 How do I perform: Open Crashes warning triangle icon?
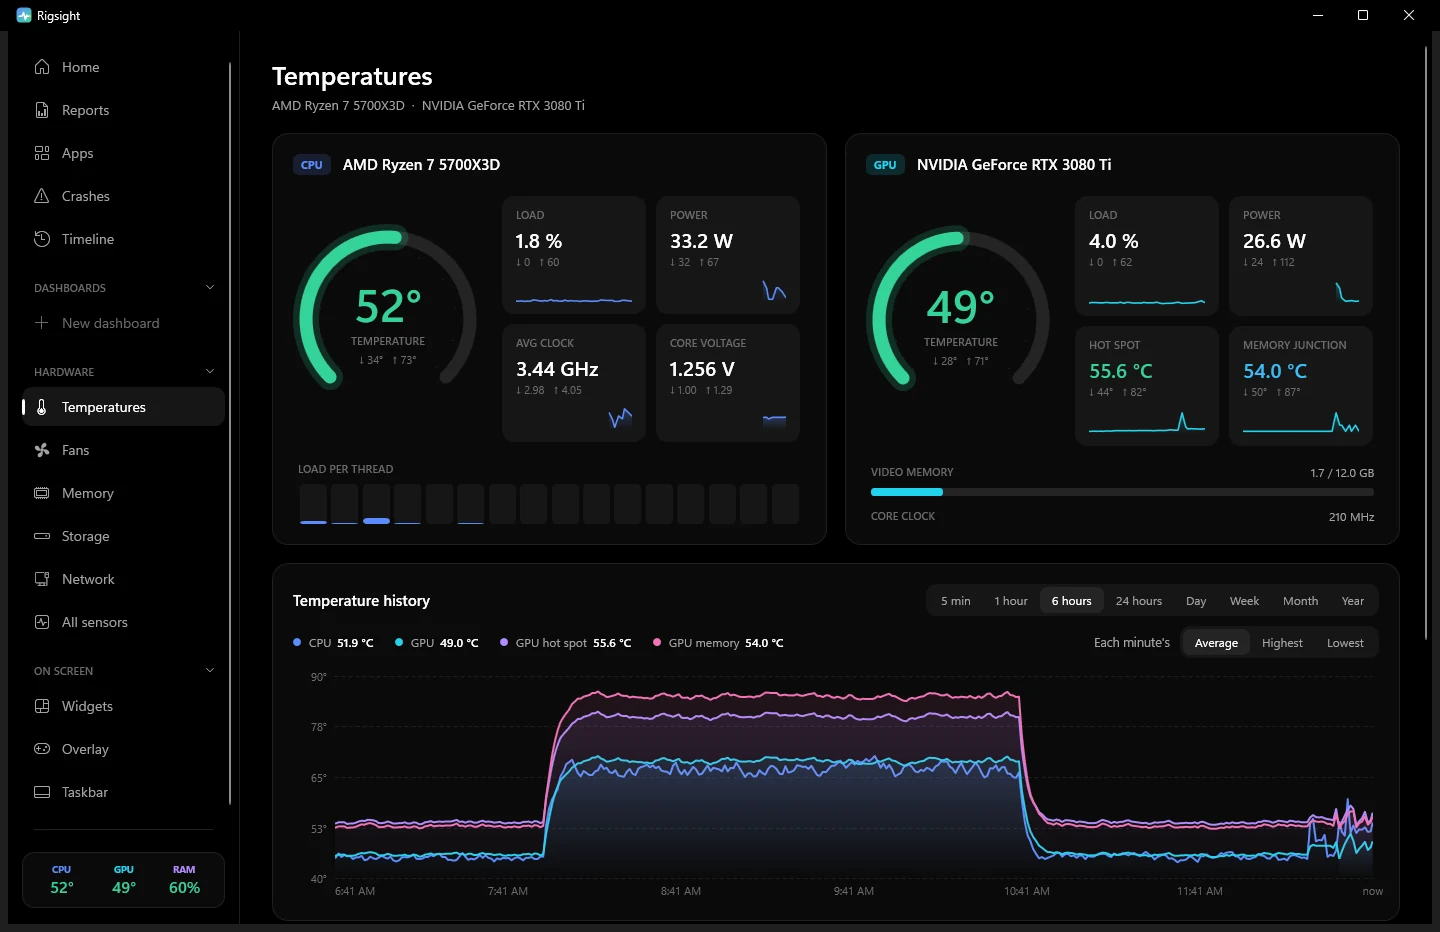(42, 196)
